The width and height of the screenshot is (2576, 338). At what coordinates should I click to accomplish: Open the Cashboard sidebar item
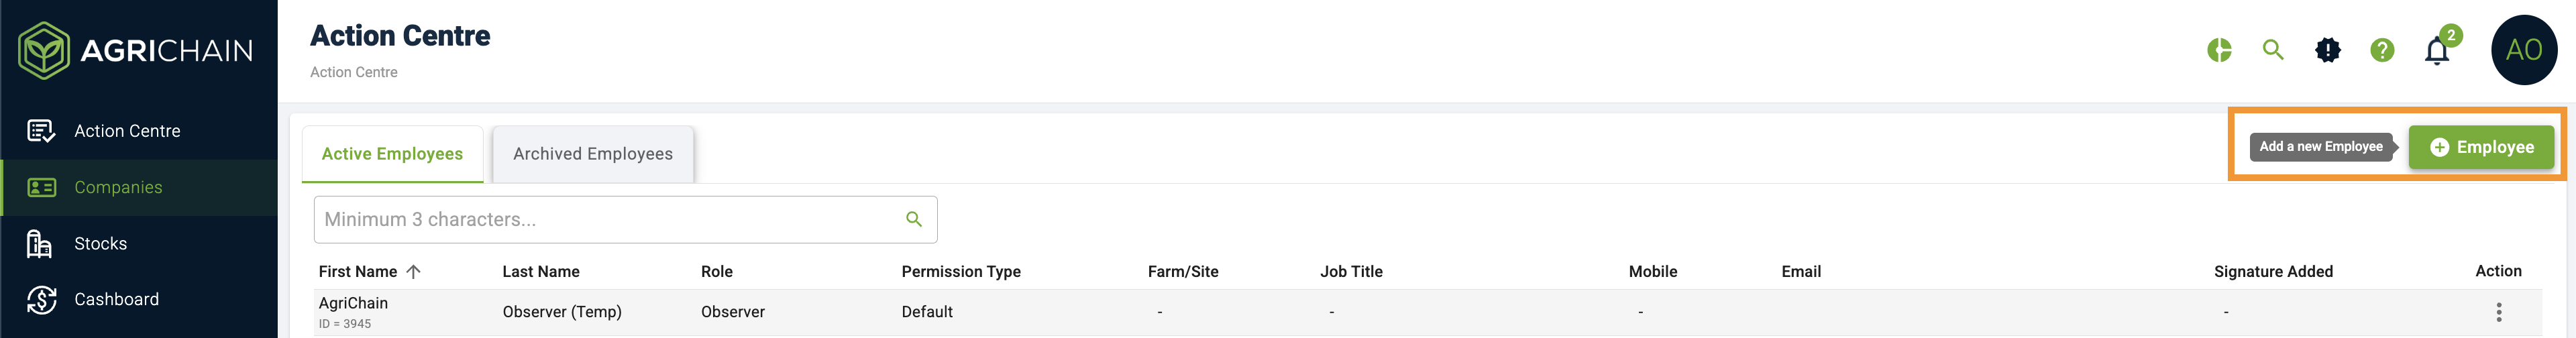116,299
